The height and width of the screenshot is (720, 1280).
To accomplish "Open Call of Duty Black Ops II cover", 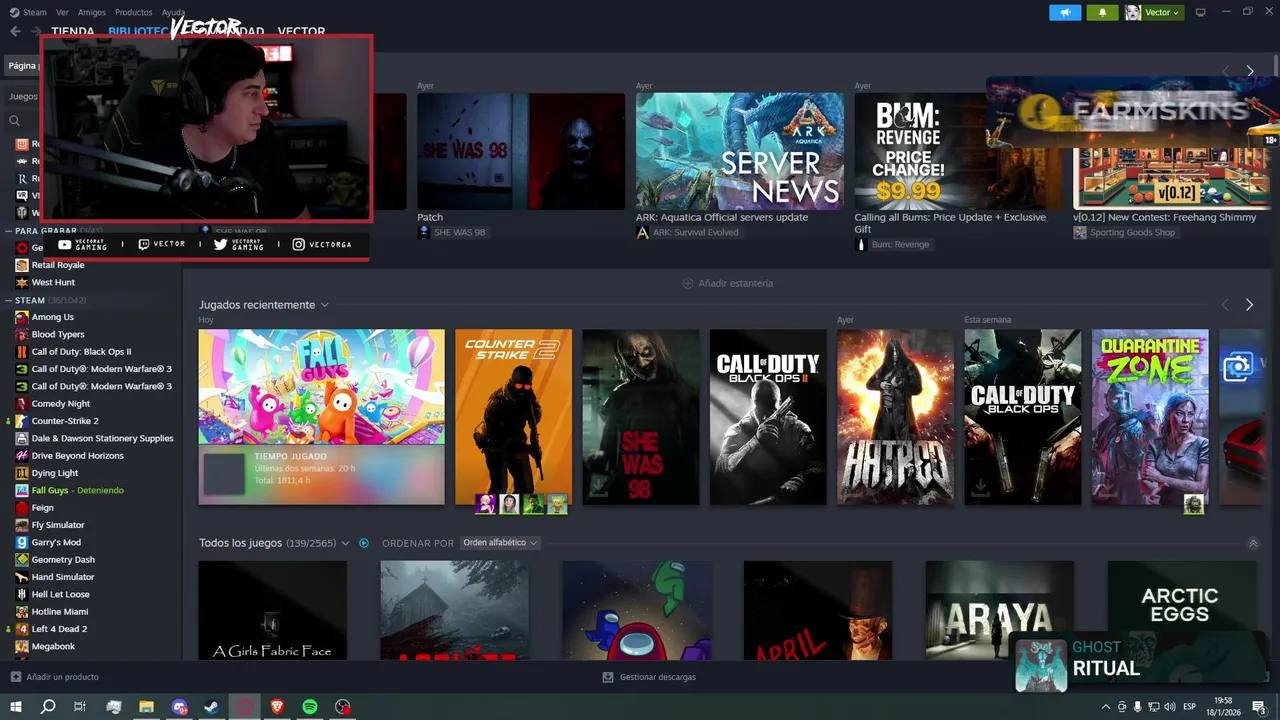I will [768, 417].
